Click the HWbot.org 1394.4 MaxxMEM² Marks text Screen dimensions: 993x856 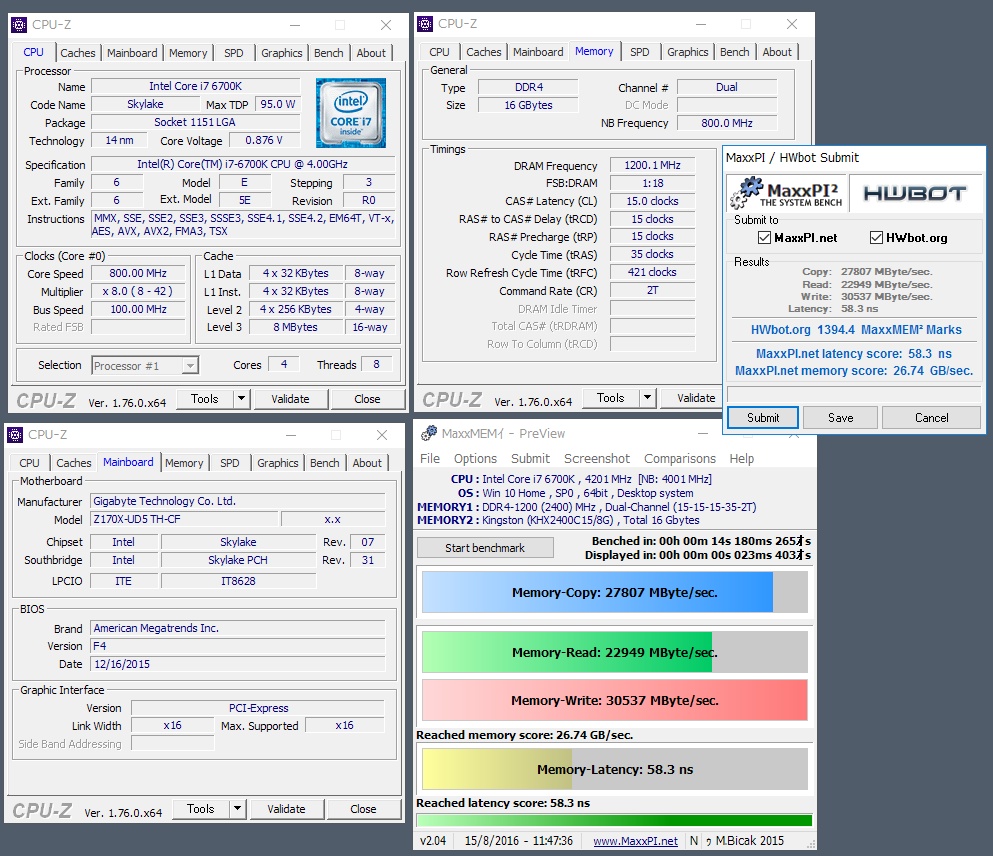856,330
